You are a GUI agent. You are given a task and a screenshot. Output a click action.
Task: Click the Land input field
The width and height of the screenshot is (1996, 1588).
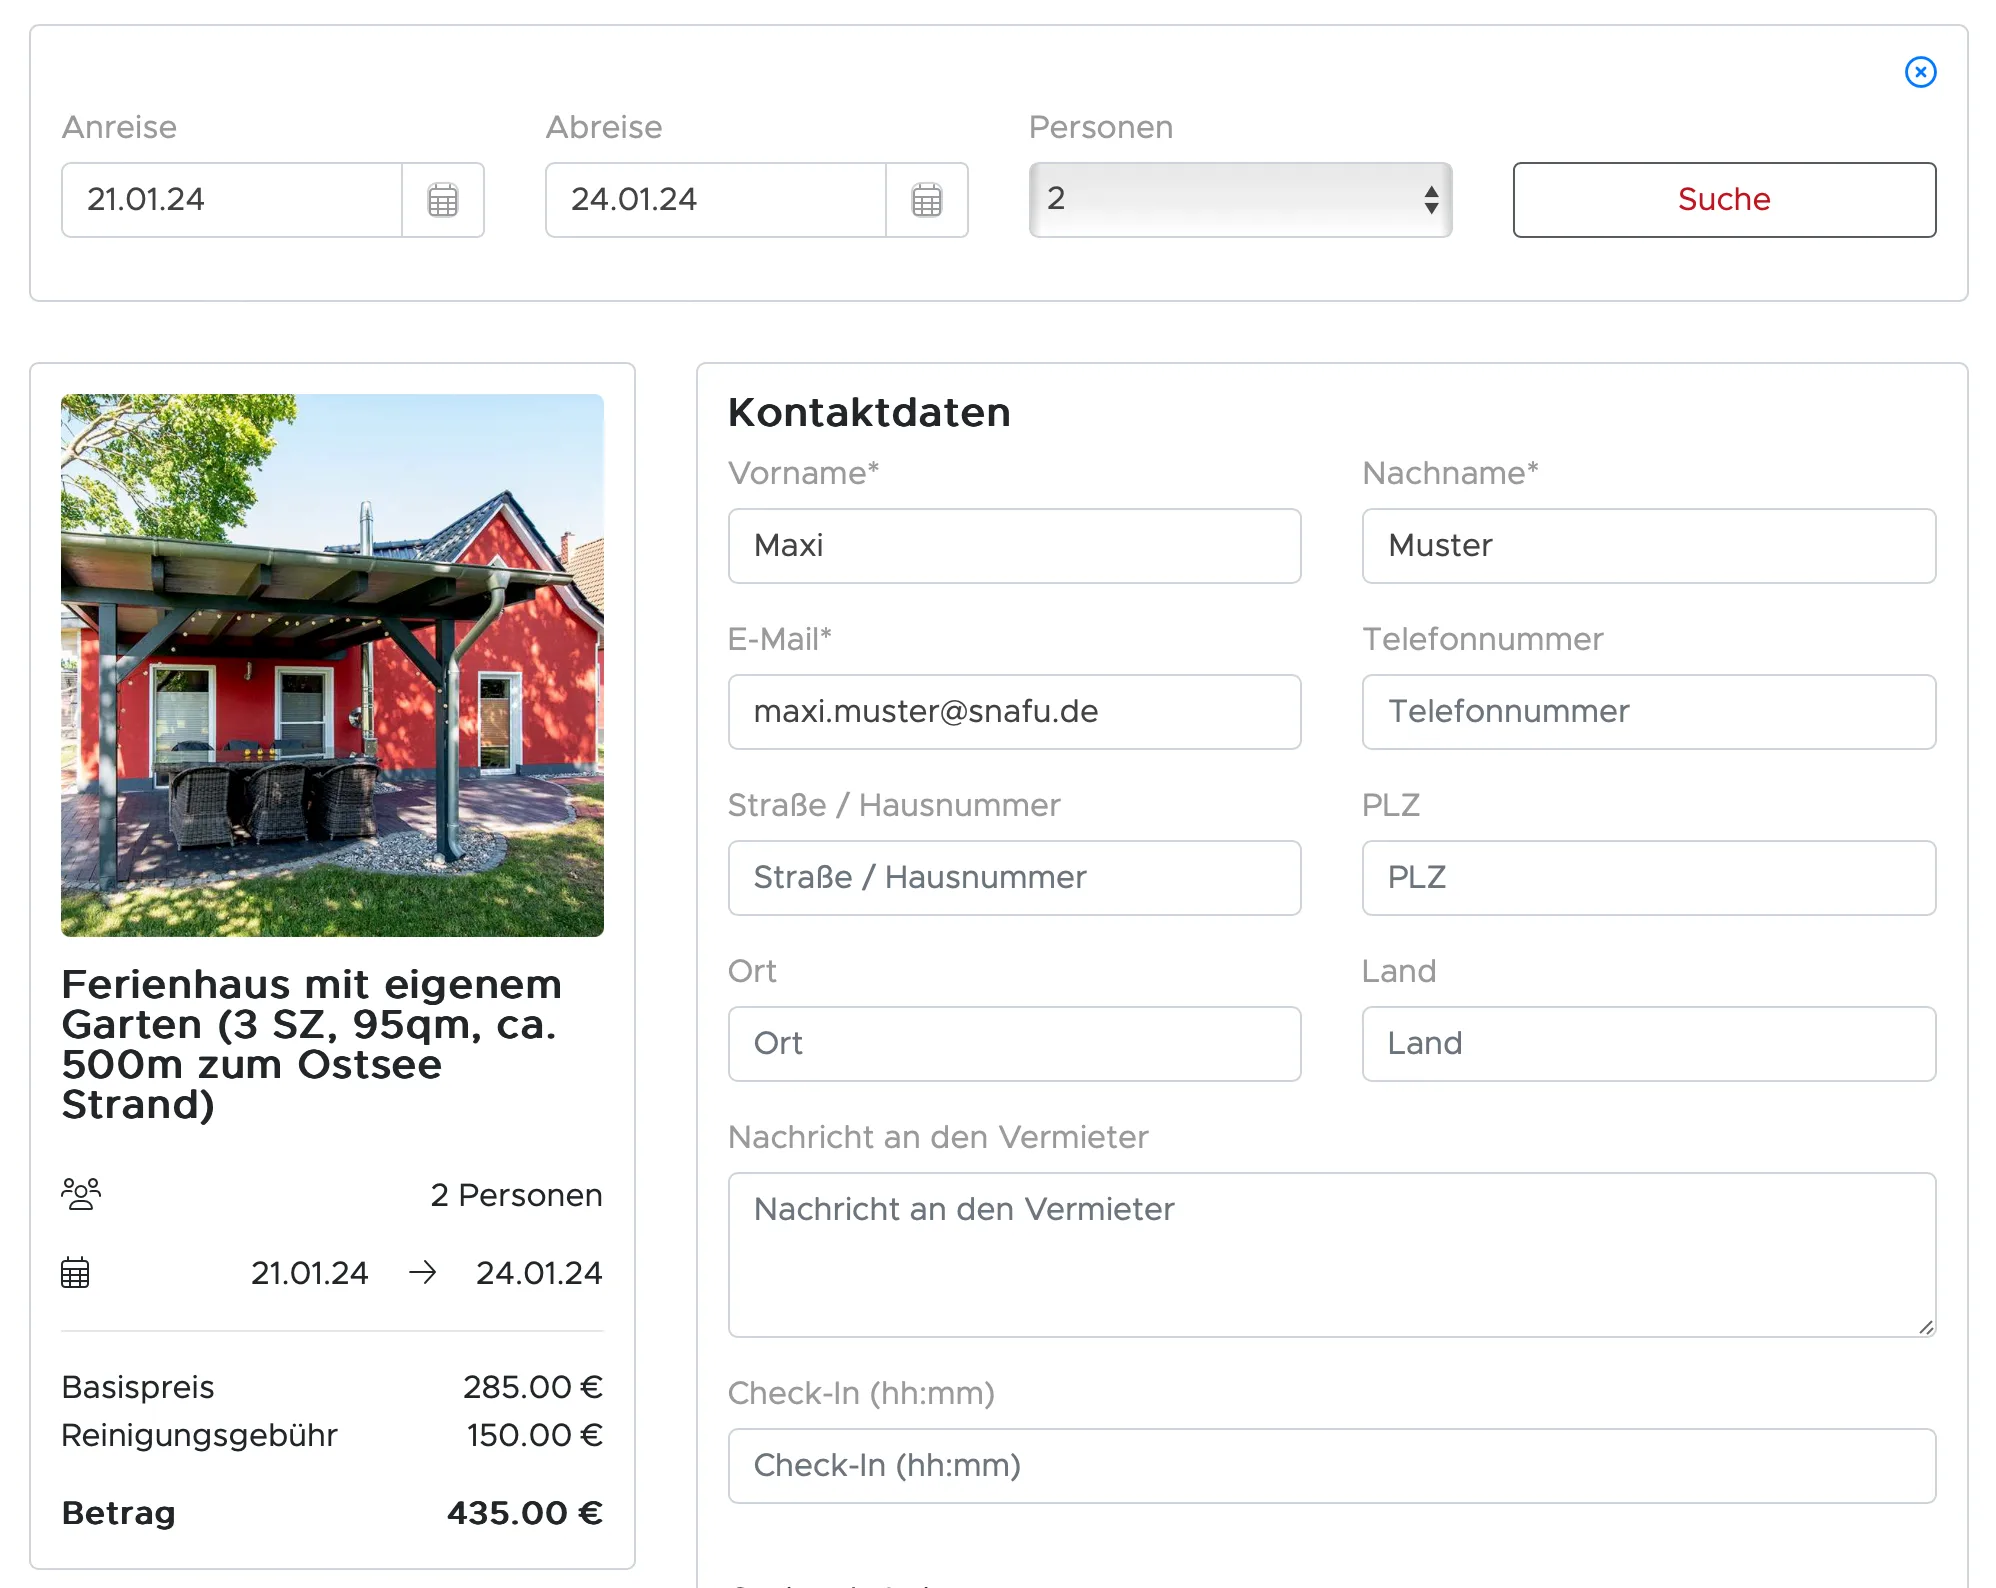(1648, 1044)
